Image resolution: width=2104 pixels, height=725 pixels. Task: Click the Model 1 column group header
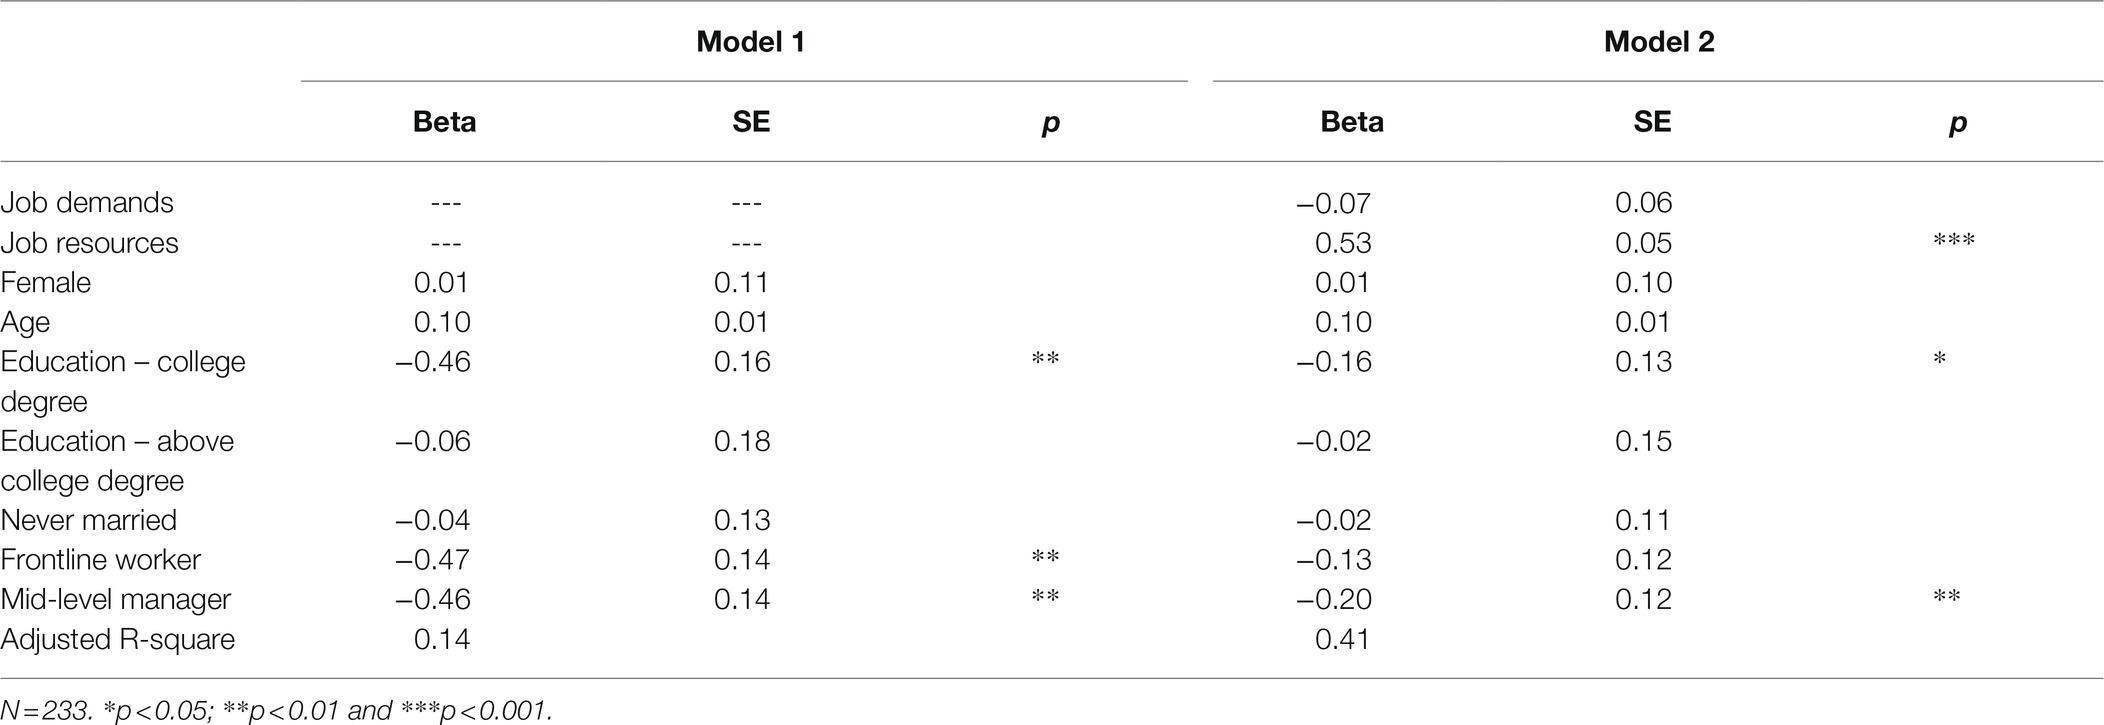[x=750, y=42]
